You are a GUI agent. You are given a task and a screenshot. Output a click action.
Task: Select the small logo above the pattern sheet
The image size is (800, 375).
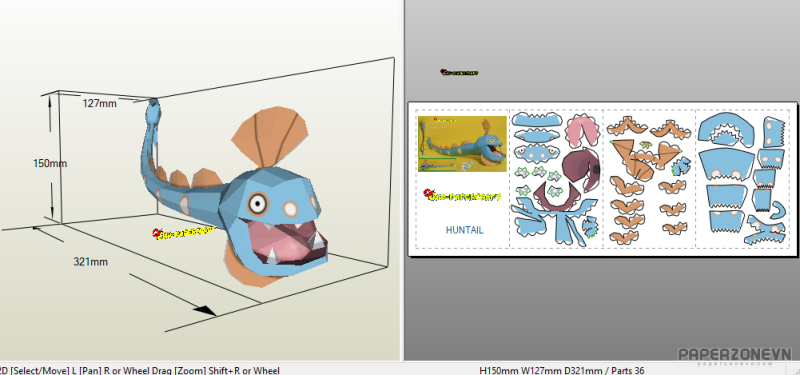pyautogui.click(x=459, y=72)
